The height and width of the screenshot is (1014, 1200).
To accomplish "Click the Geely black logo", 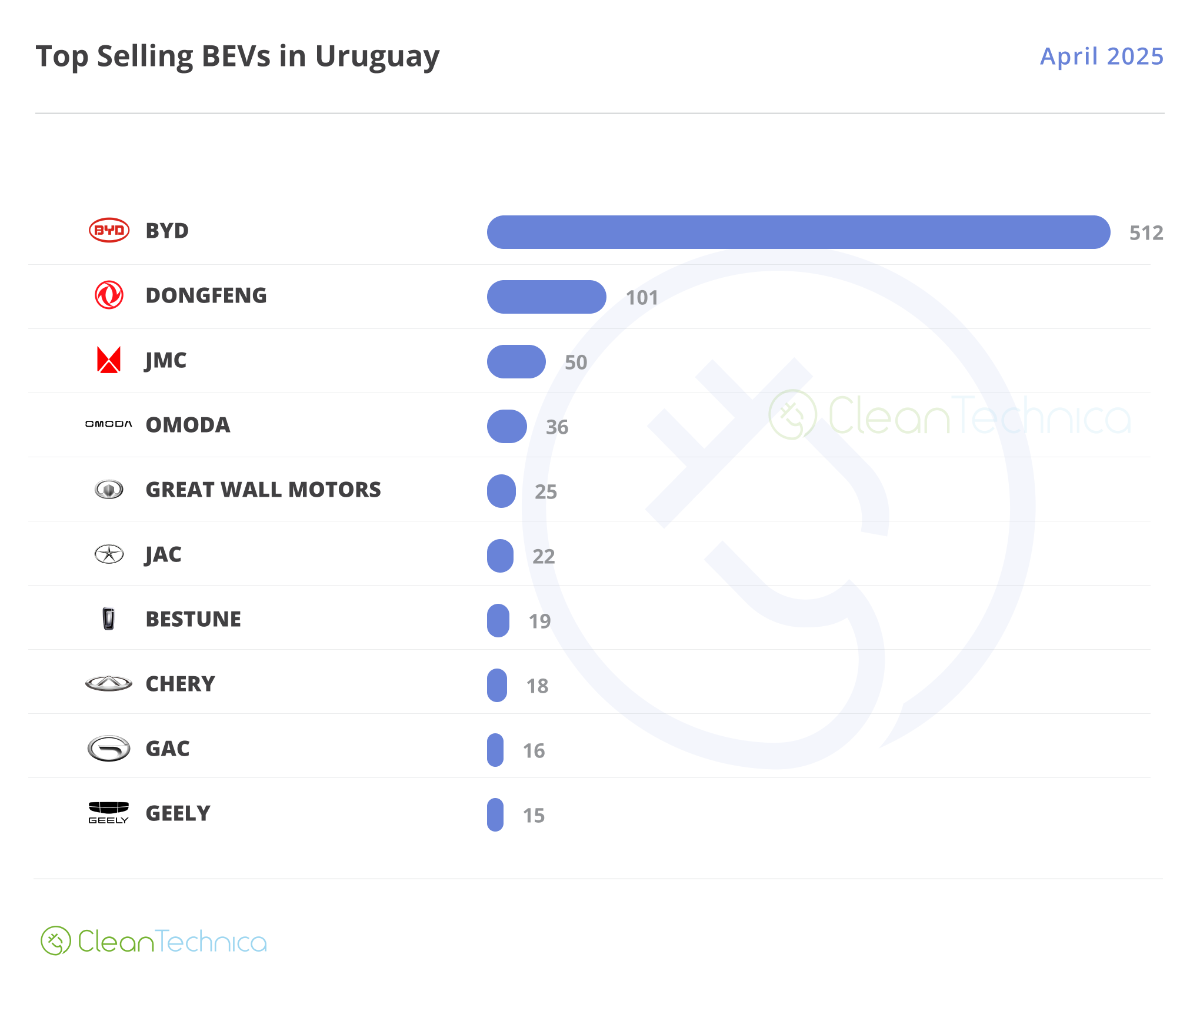I will [x=109, y=813].
